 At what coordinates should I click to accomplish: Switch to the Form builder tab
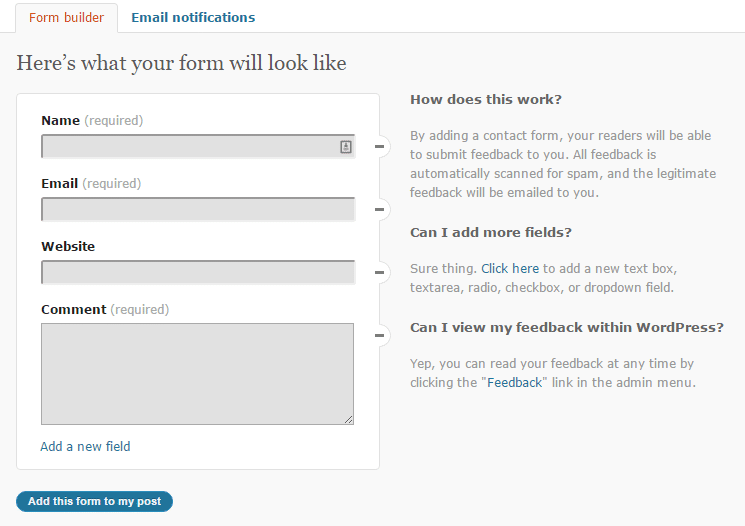tap(67, 18)
